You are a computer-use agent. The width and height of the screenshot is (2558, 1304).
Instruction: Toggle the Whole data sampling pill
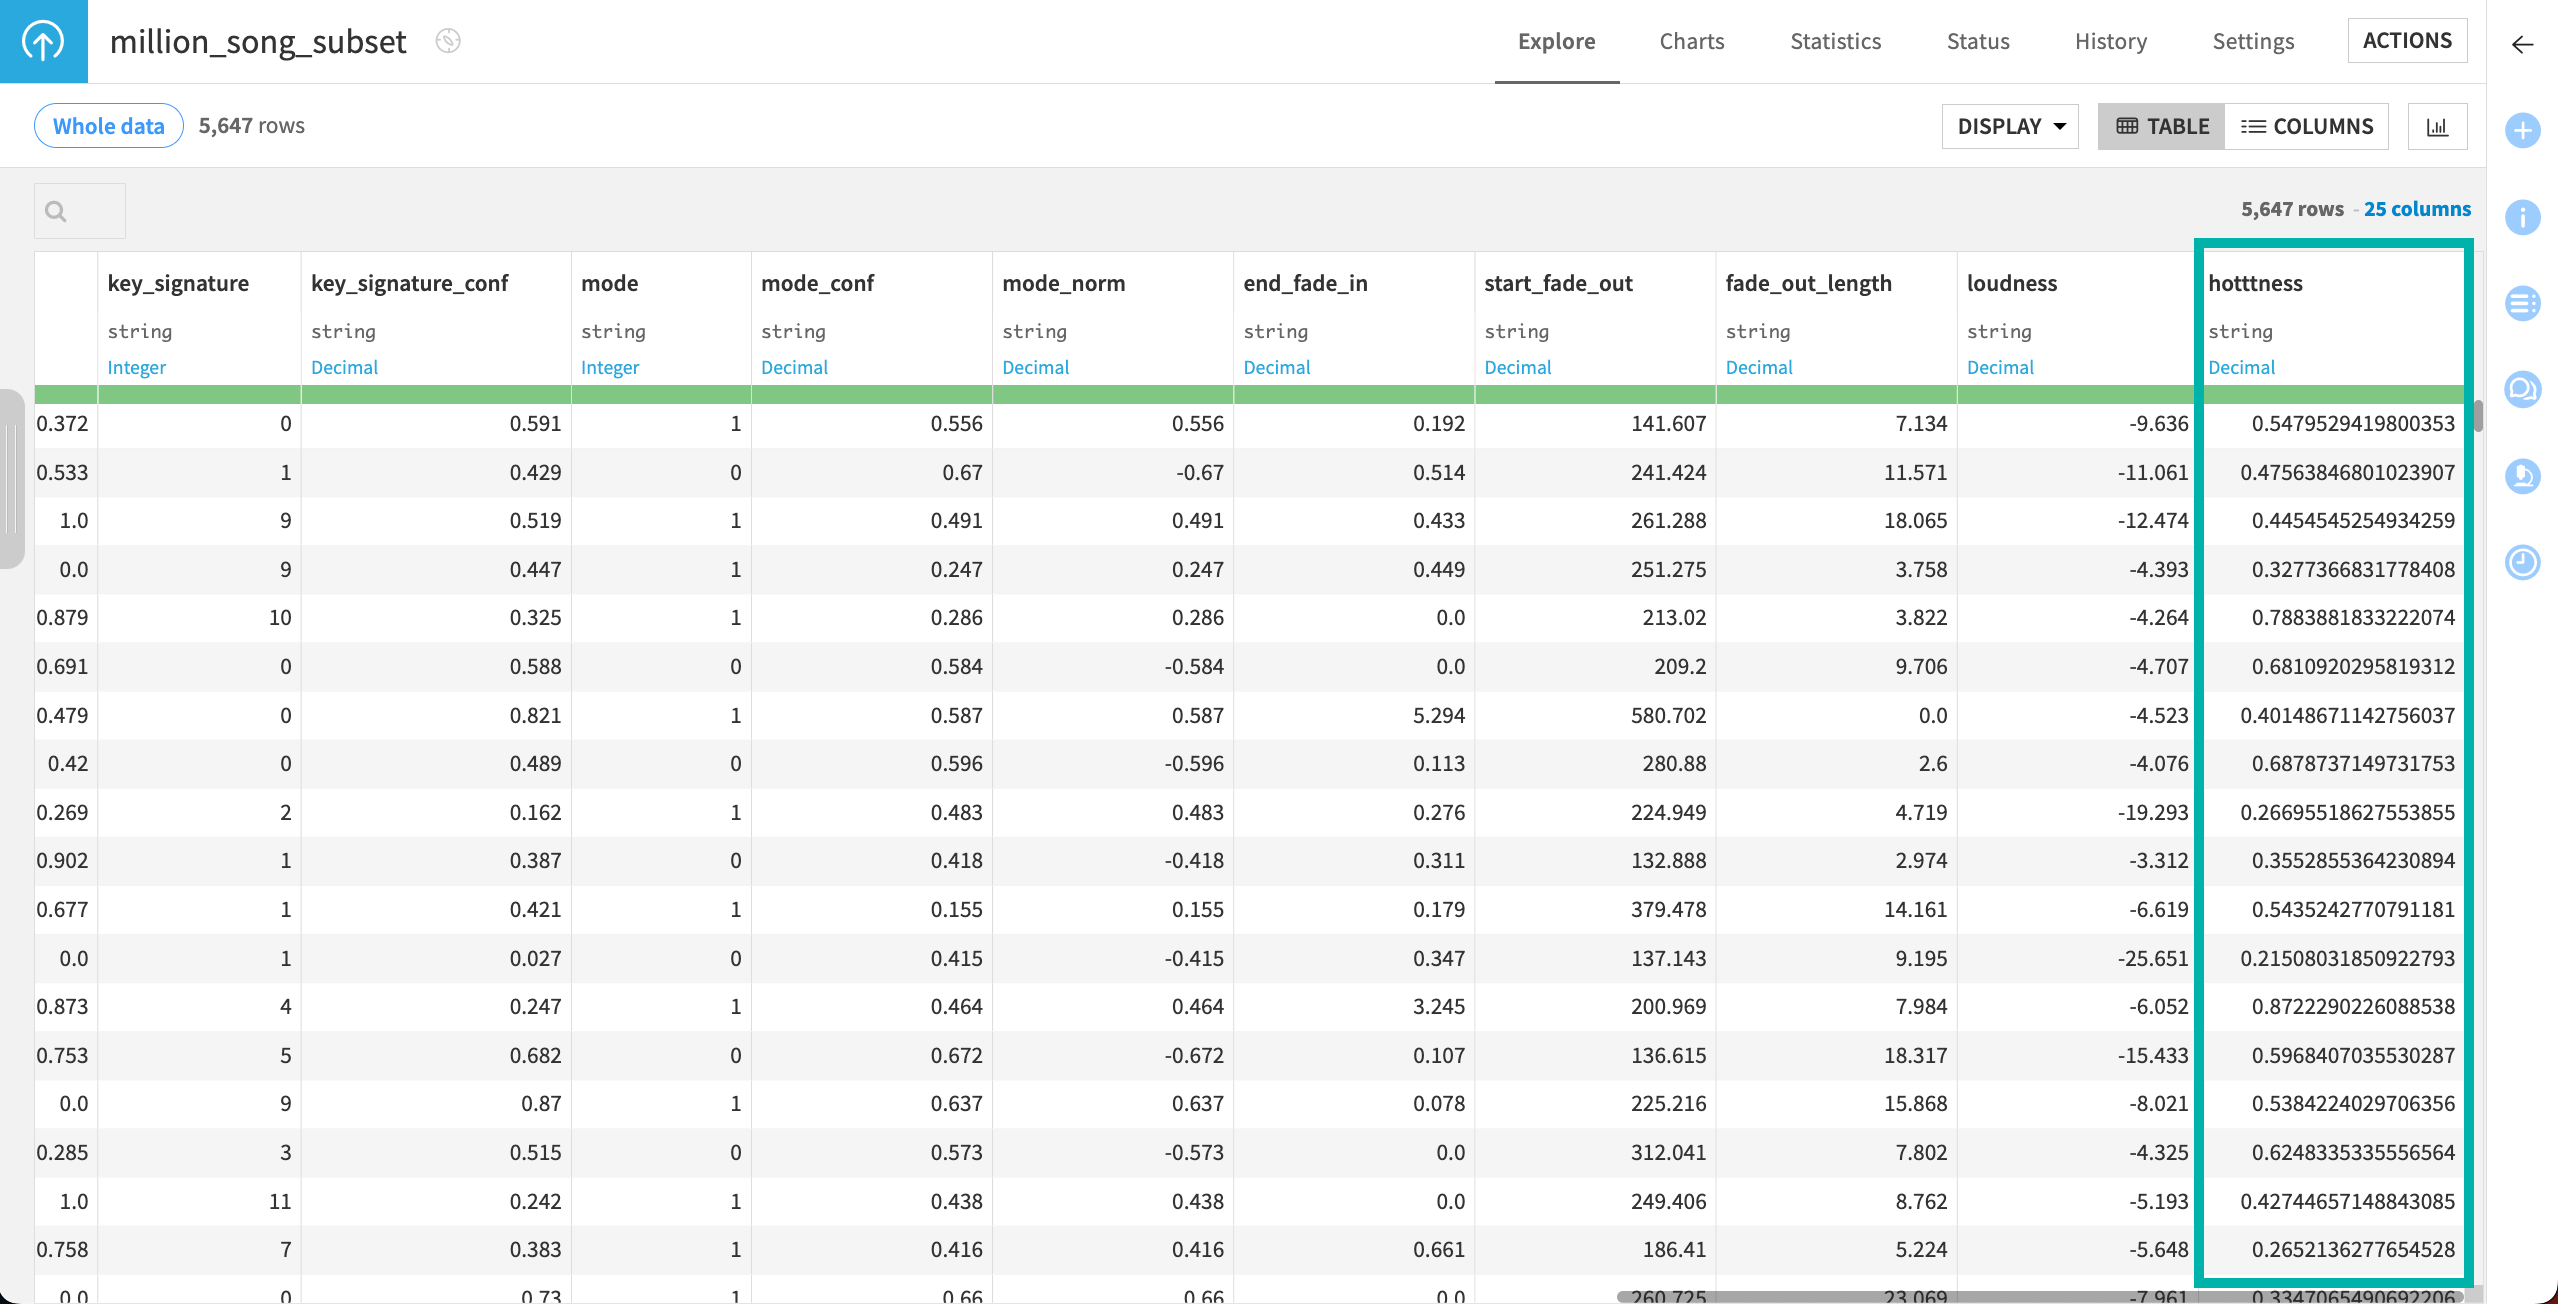(x=108, y=126)
